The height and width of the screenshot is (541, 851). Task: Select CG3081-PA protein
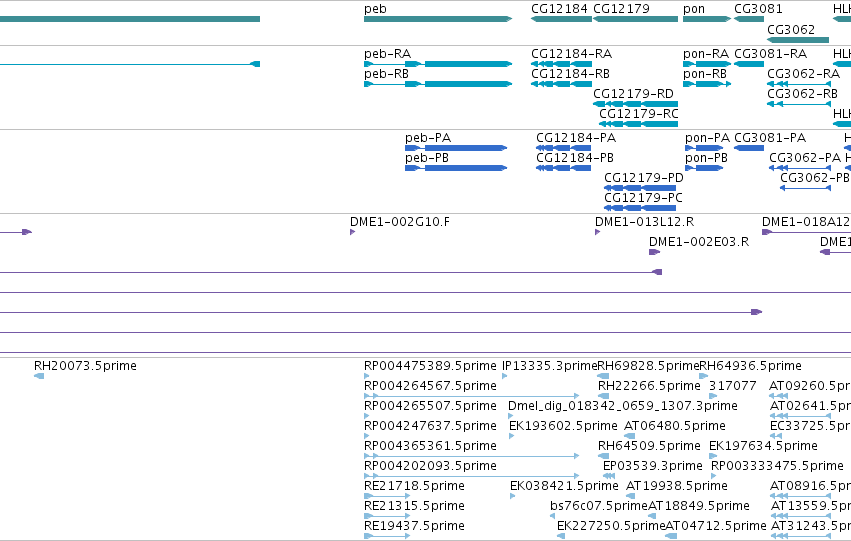click(x=749, y=148)
